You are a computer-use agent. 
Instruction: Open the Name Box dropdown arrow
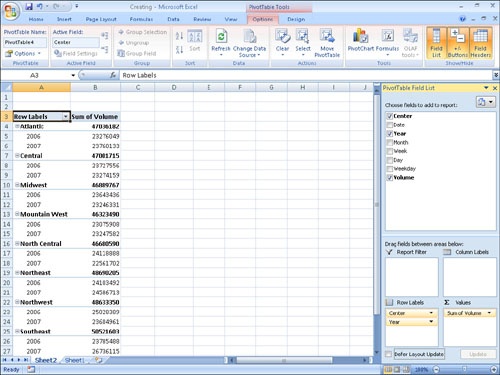point(73,75)
